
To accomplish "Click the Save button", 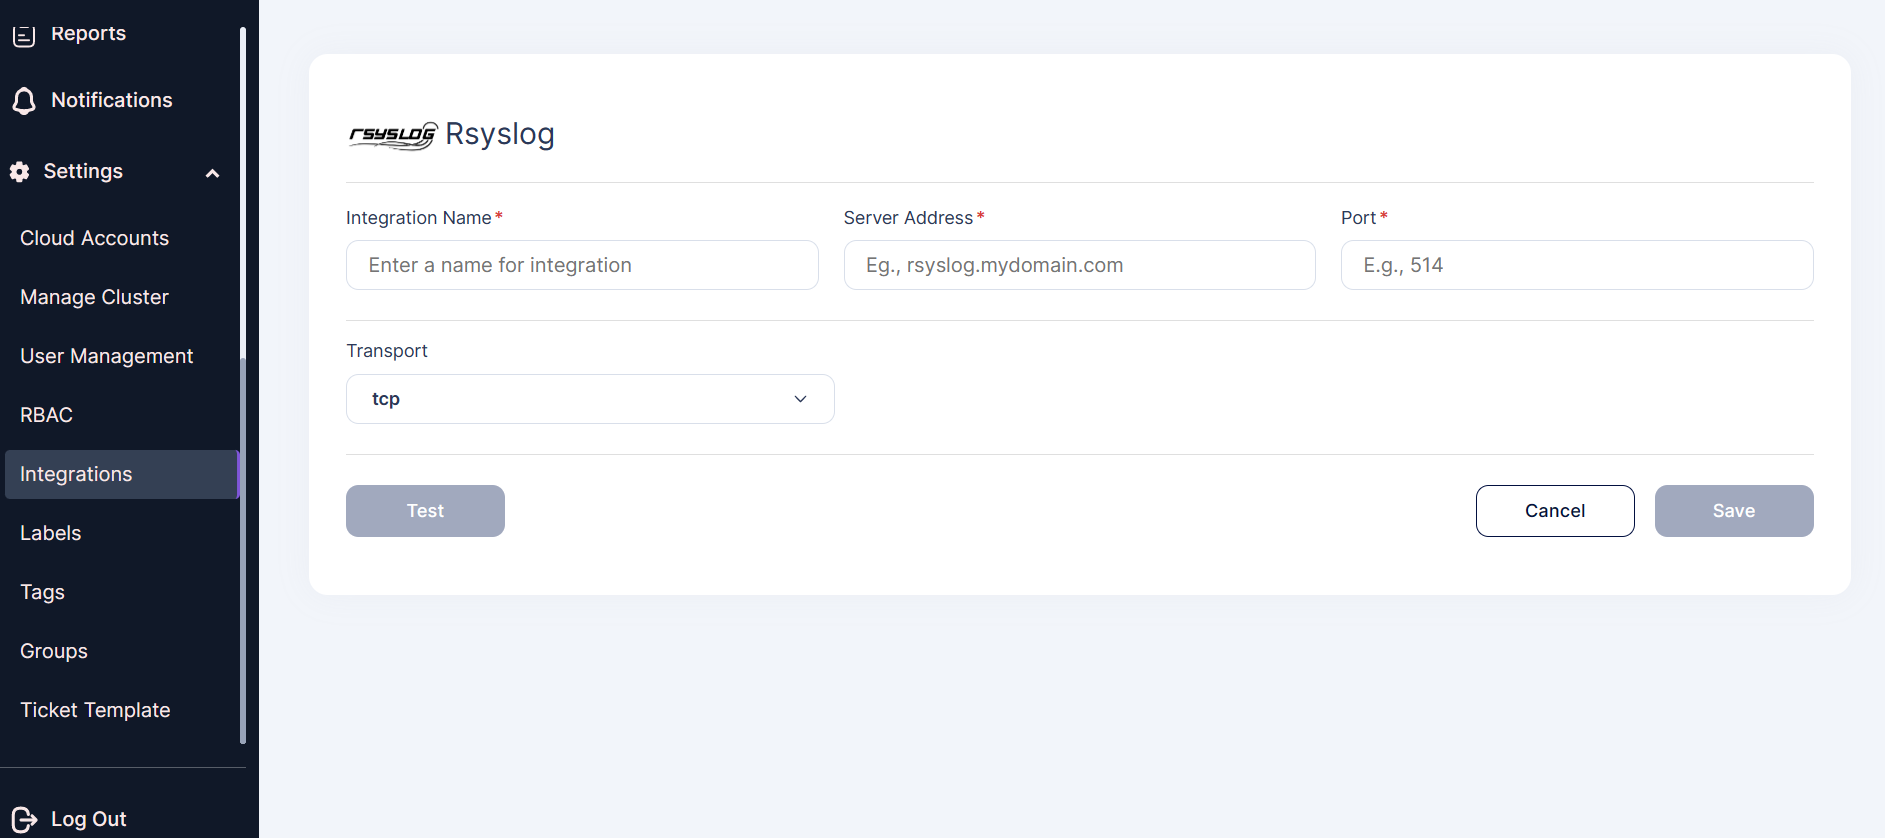I will tap(1734, 511).
